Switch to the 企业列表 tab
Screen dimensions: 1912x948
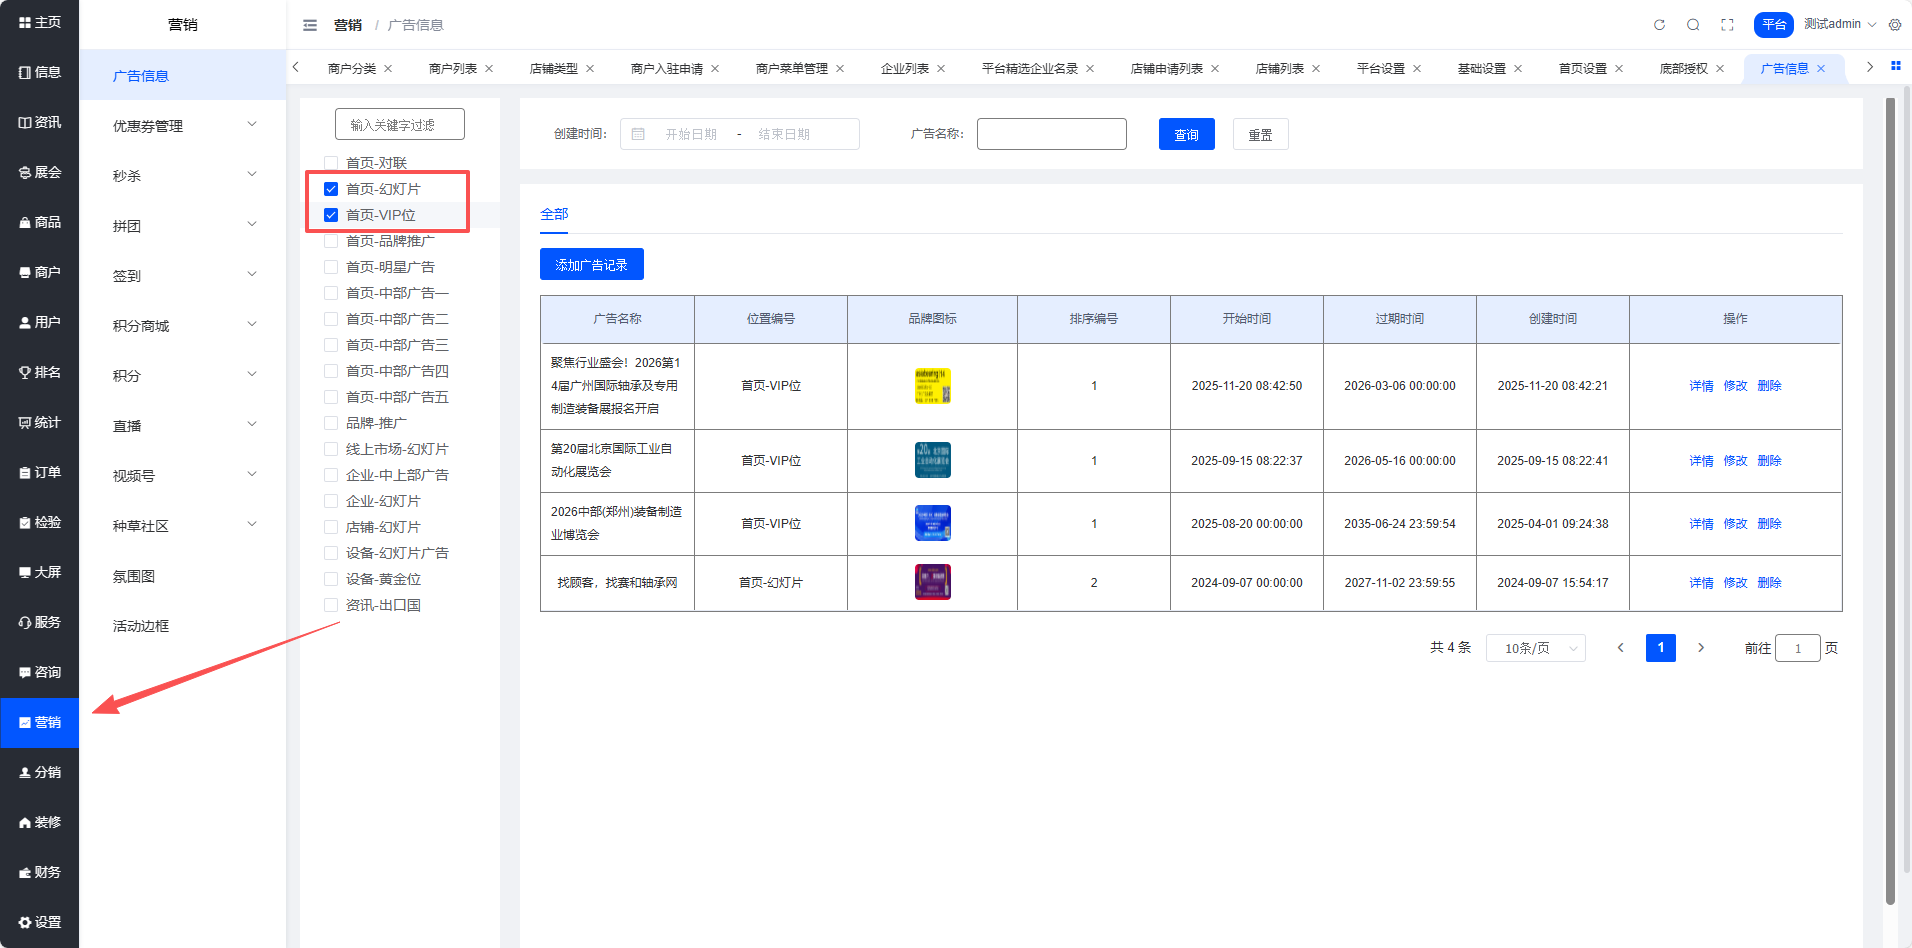tap(904, 69)
